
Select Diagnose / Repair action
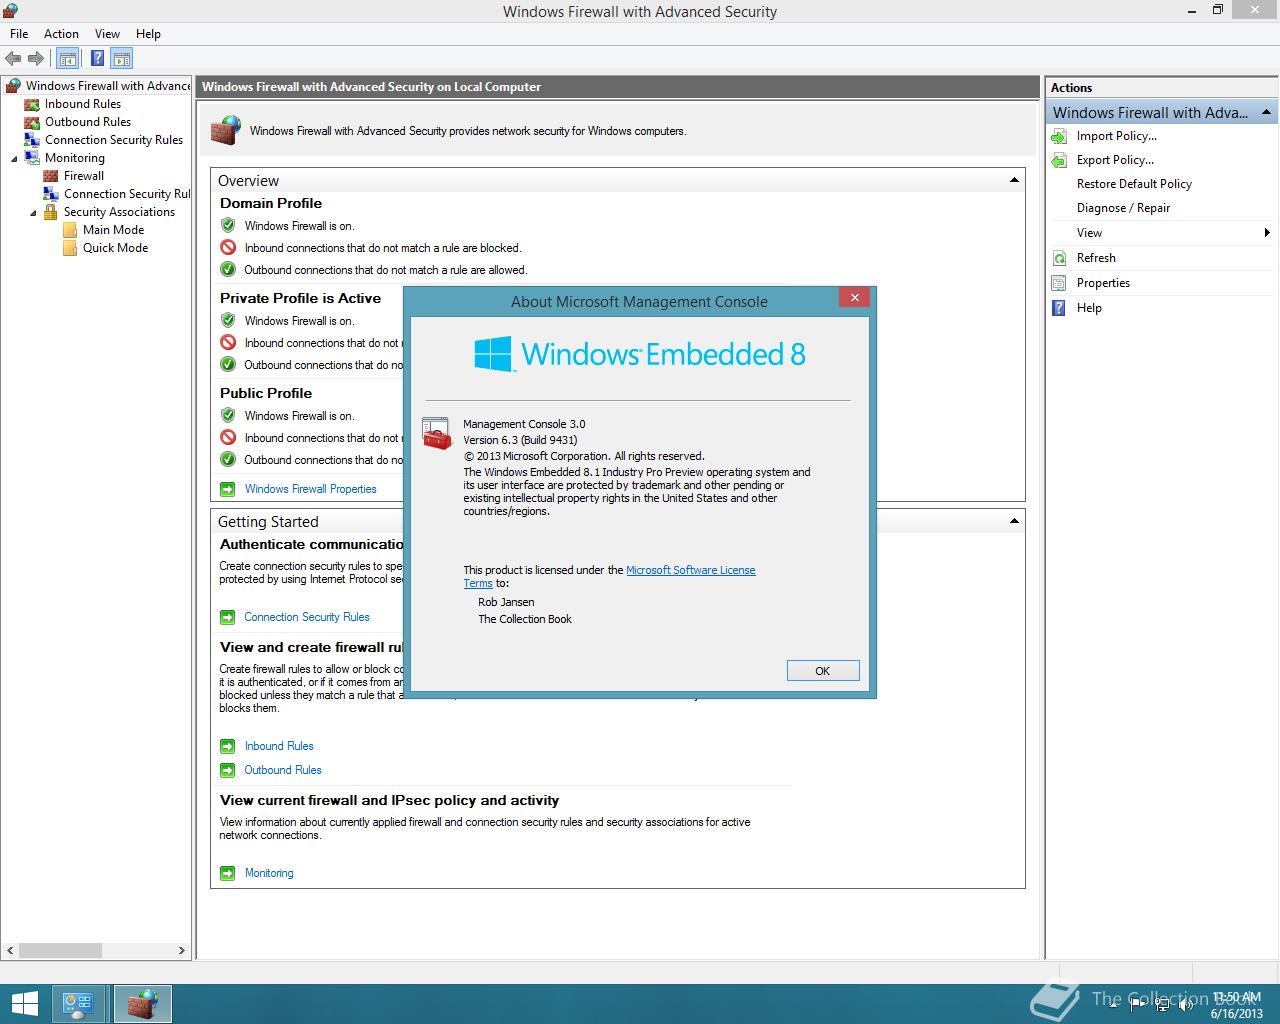tap(1123, 208)
